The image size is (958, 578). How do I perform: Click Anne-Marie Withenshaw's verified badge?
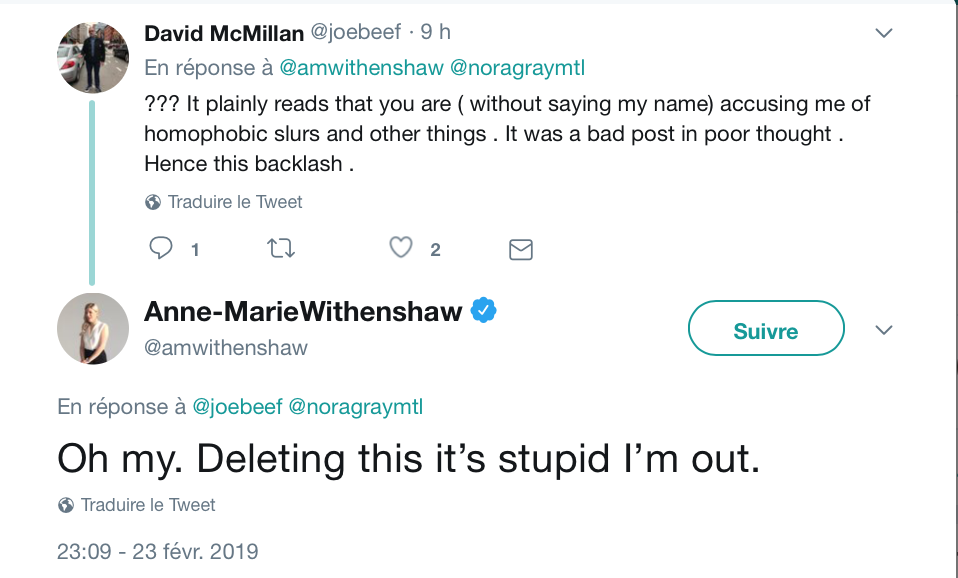483,311
